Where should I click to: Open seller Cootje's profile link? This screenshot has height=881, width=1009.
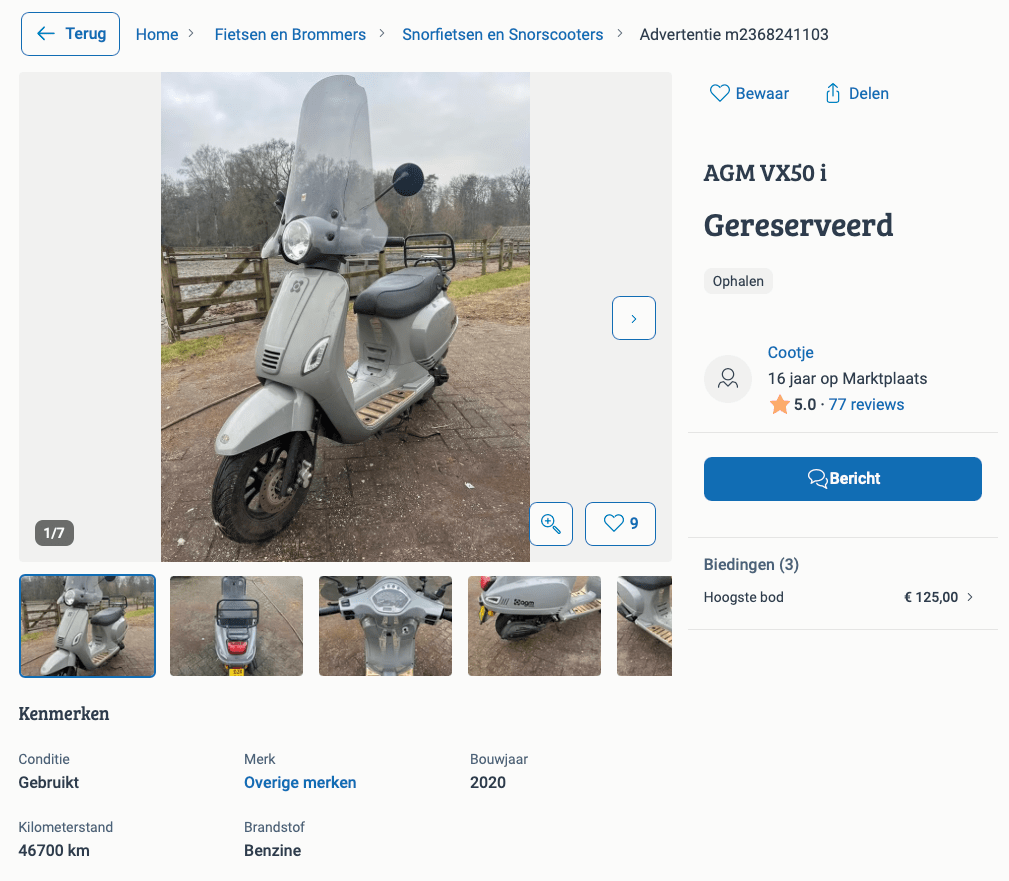[x=791, y=353]
